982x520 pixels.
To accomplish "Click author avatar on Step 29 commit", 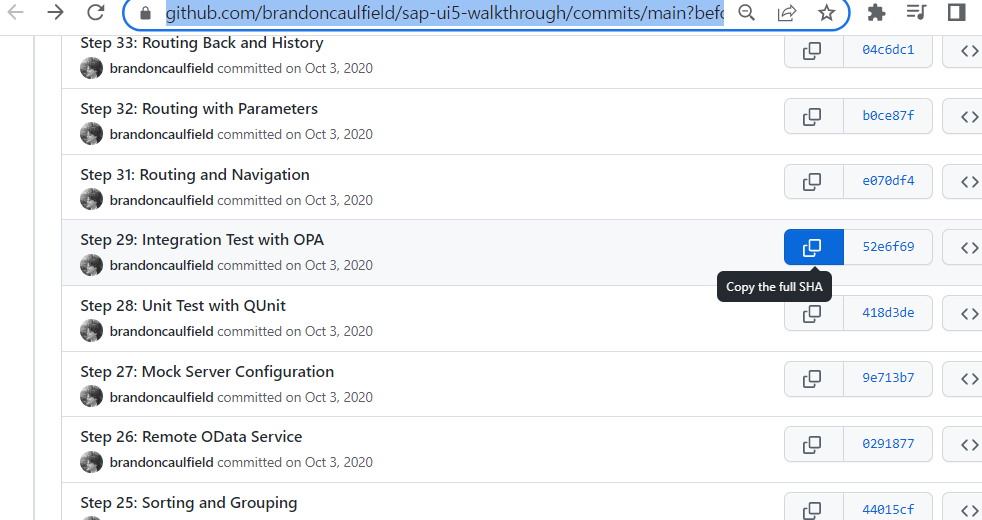I will (91, 265).
